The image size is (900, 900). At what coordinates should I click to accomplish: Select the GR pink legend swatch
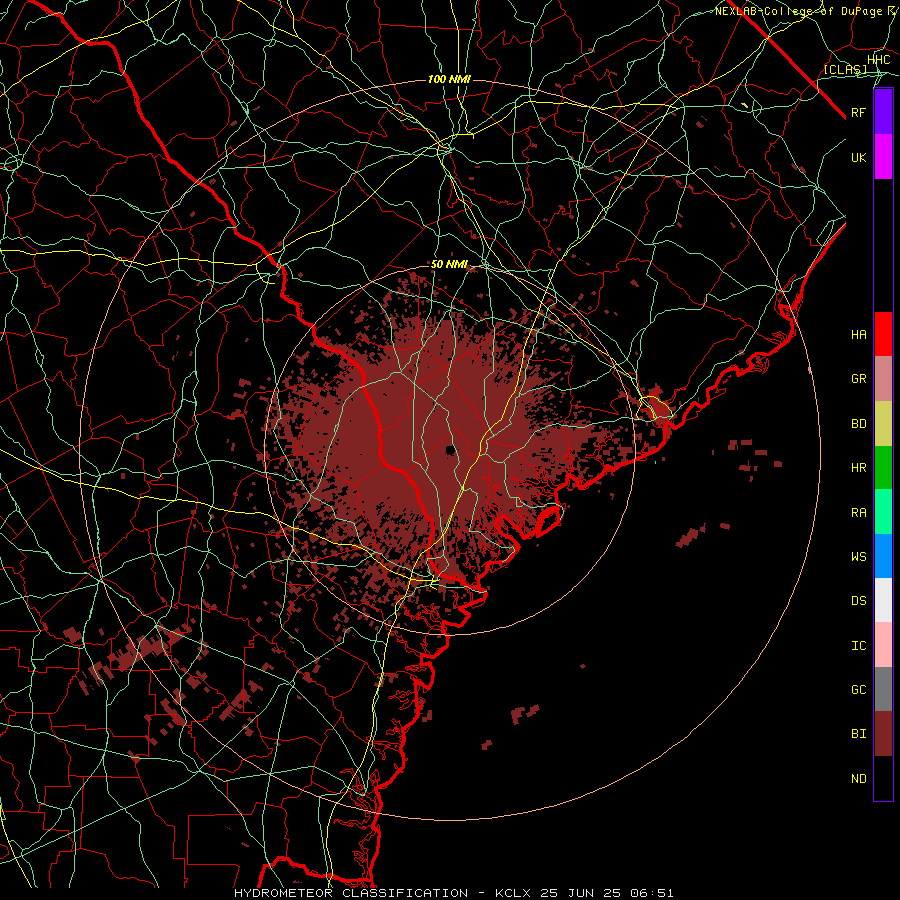coord(883,379)
